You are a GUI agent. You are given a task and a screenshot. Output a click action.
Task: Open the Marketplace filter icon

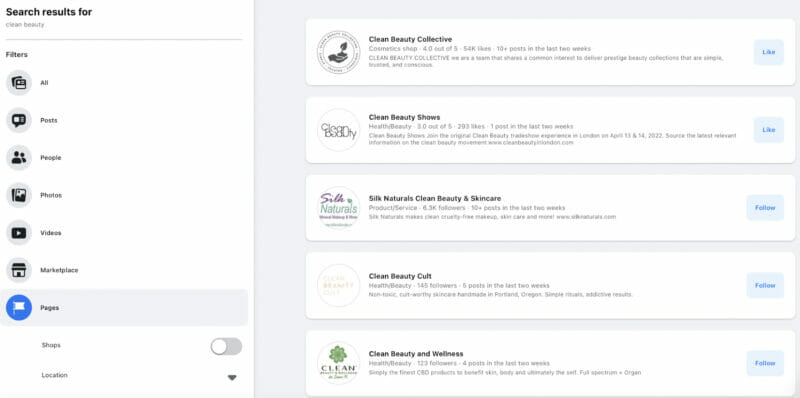pyautogui.click(x=19, y=270)
